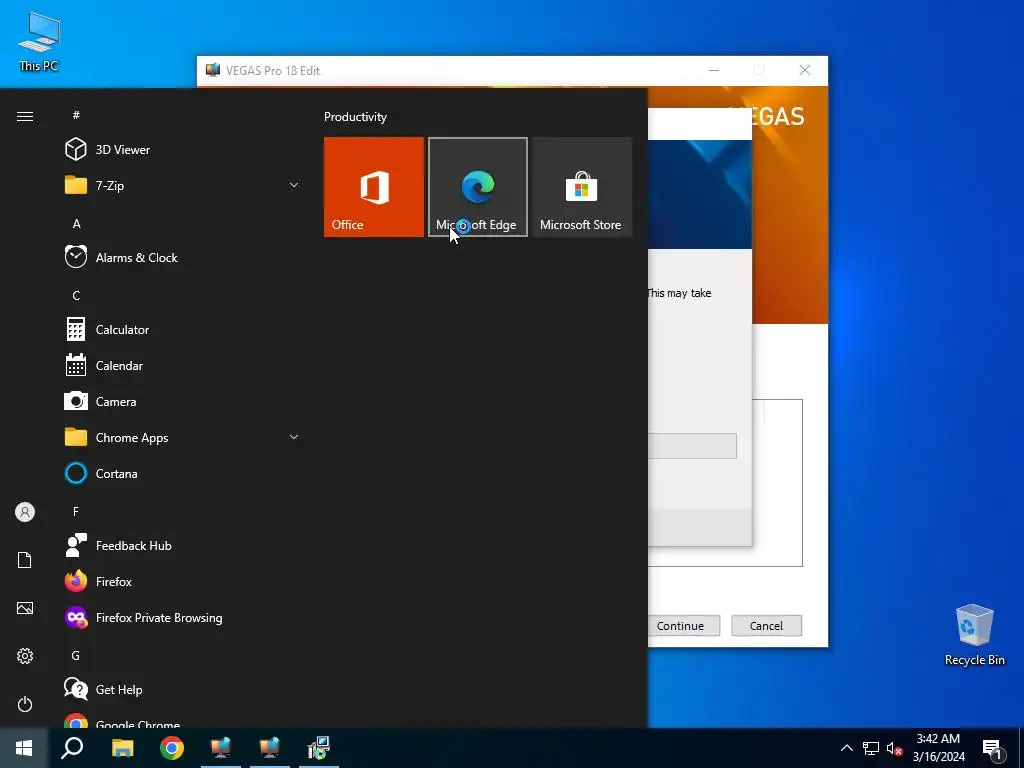The image size is (1024, 768).
Task: Click the progress bar in VEGAS installer
Action: click(x=692, y=445)
